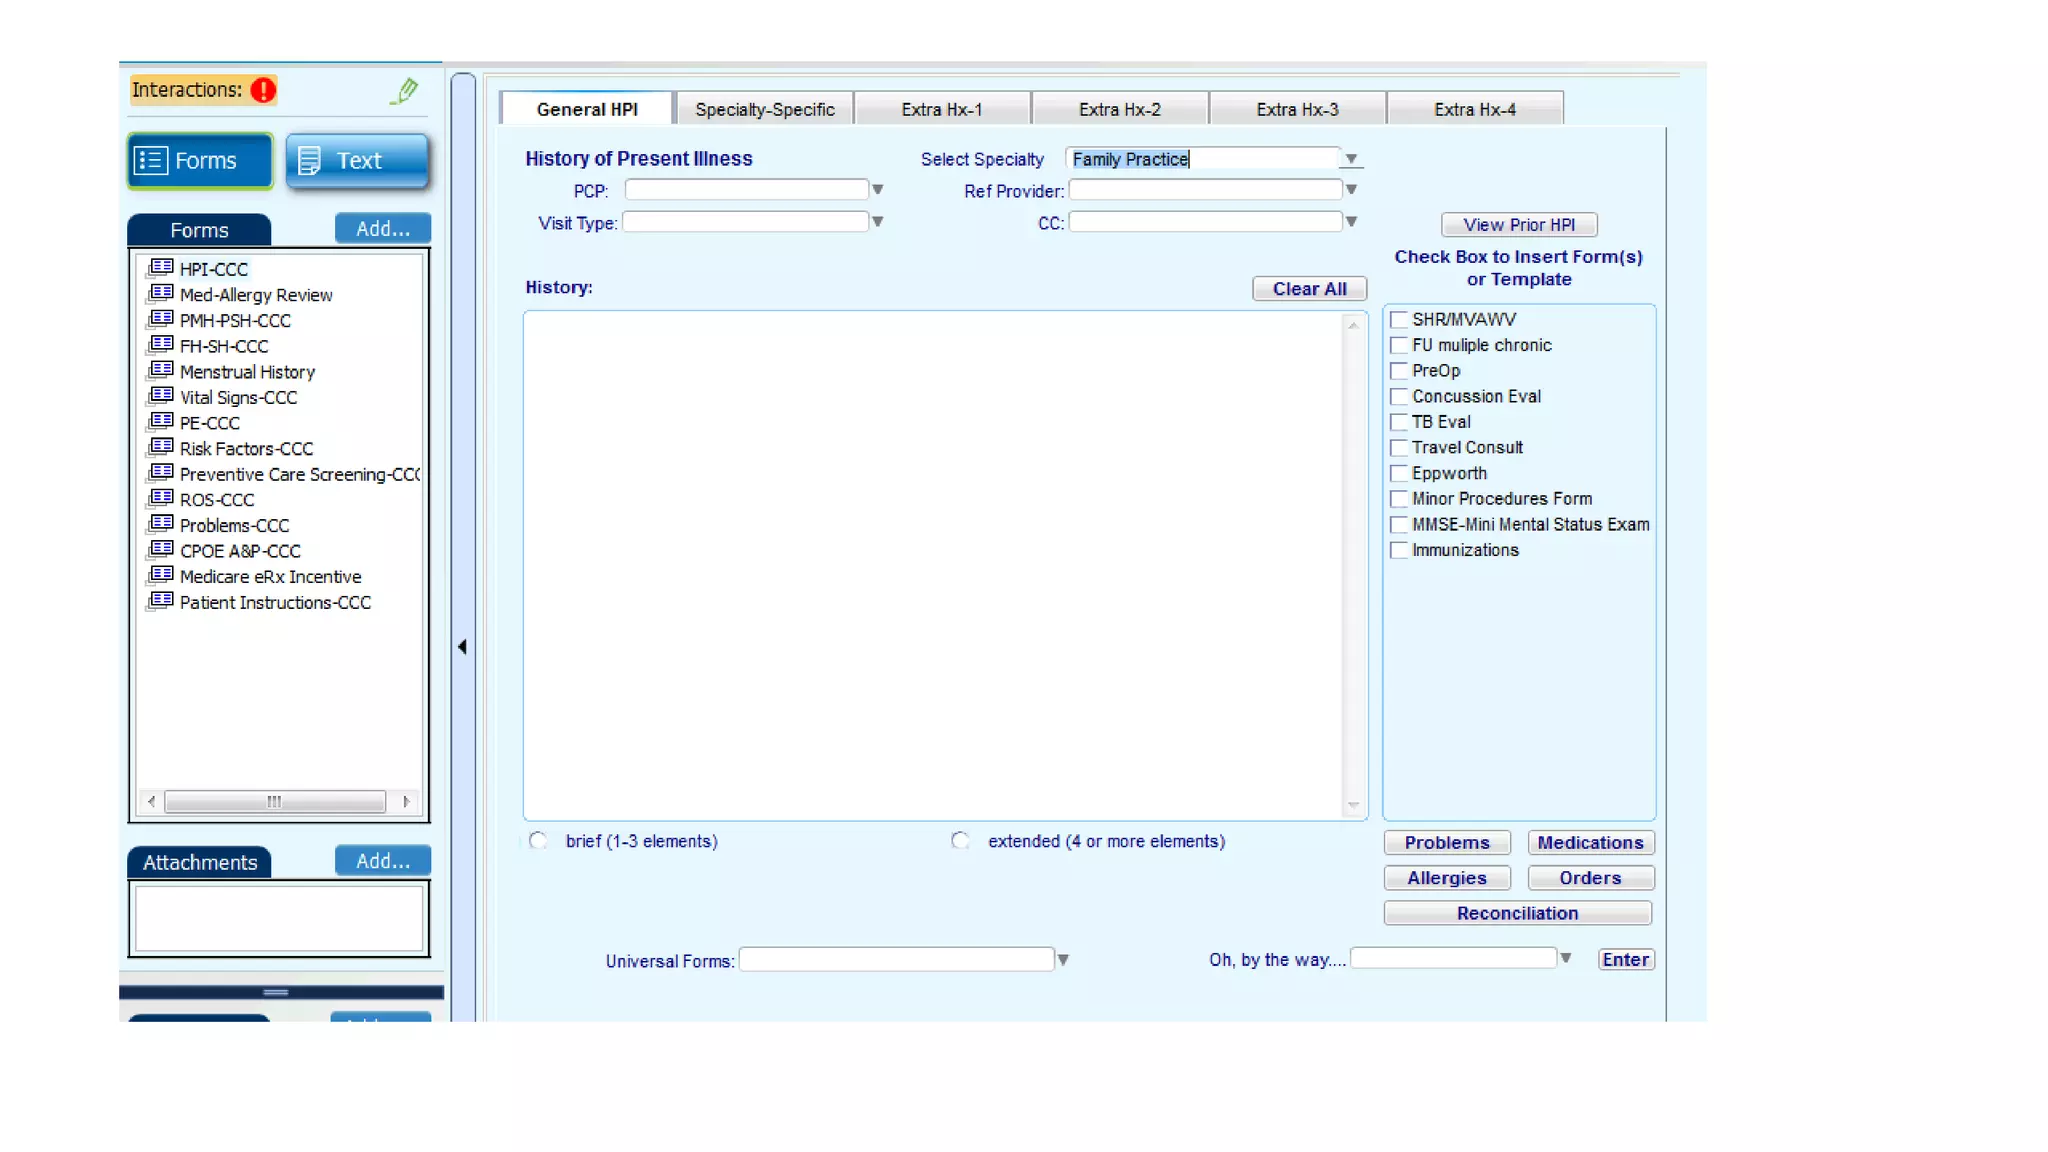Click the forms list horizontal scrollbar
The image size is (2048, 1152).
274,802
